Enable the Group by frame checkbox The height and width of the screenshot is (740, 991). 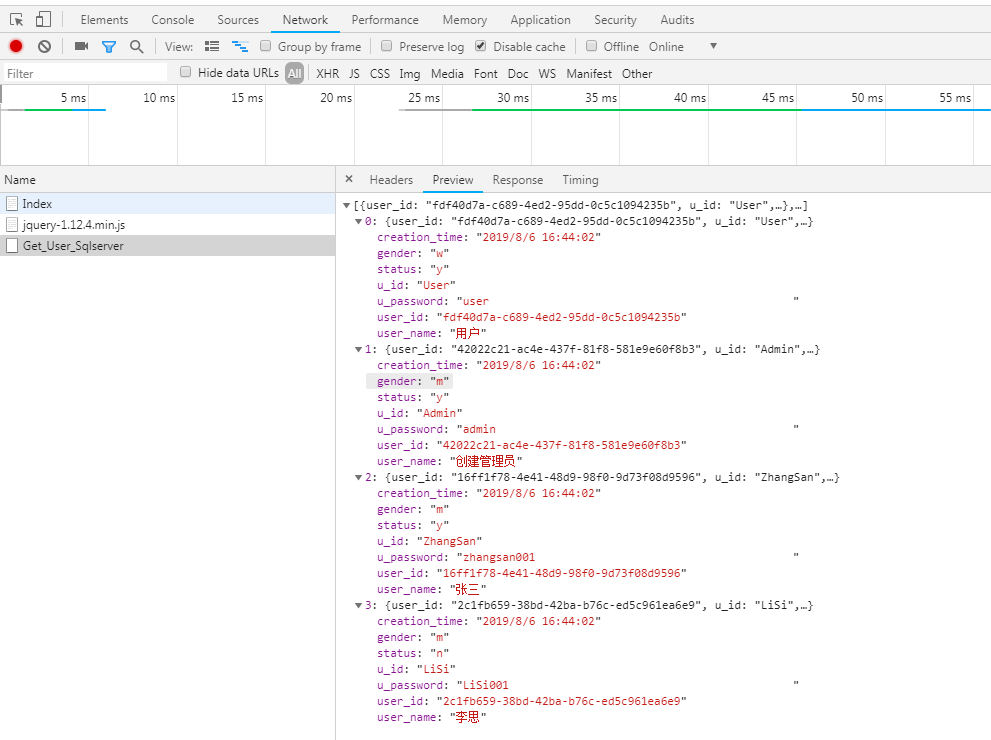point(266,47)
